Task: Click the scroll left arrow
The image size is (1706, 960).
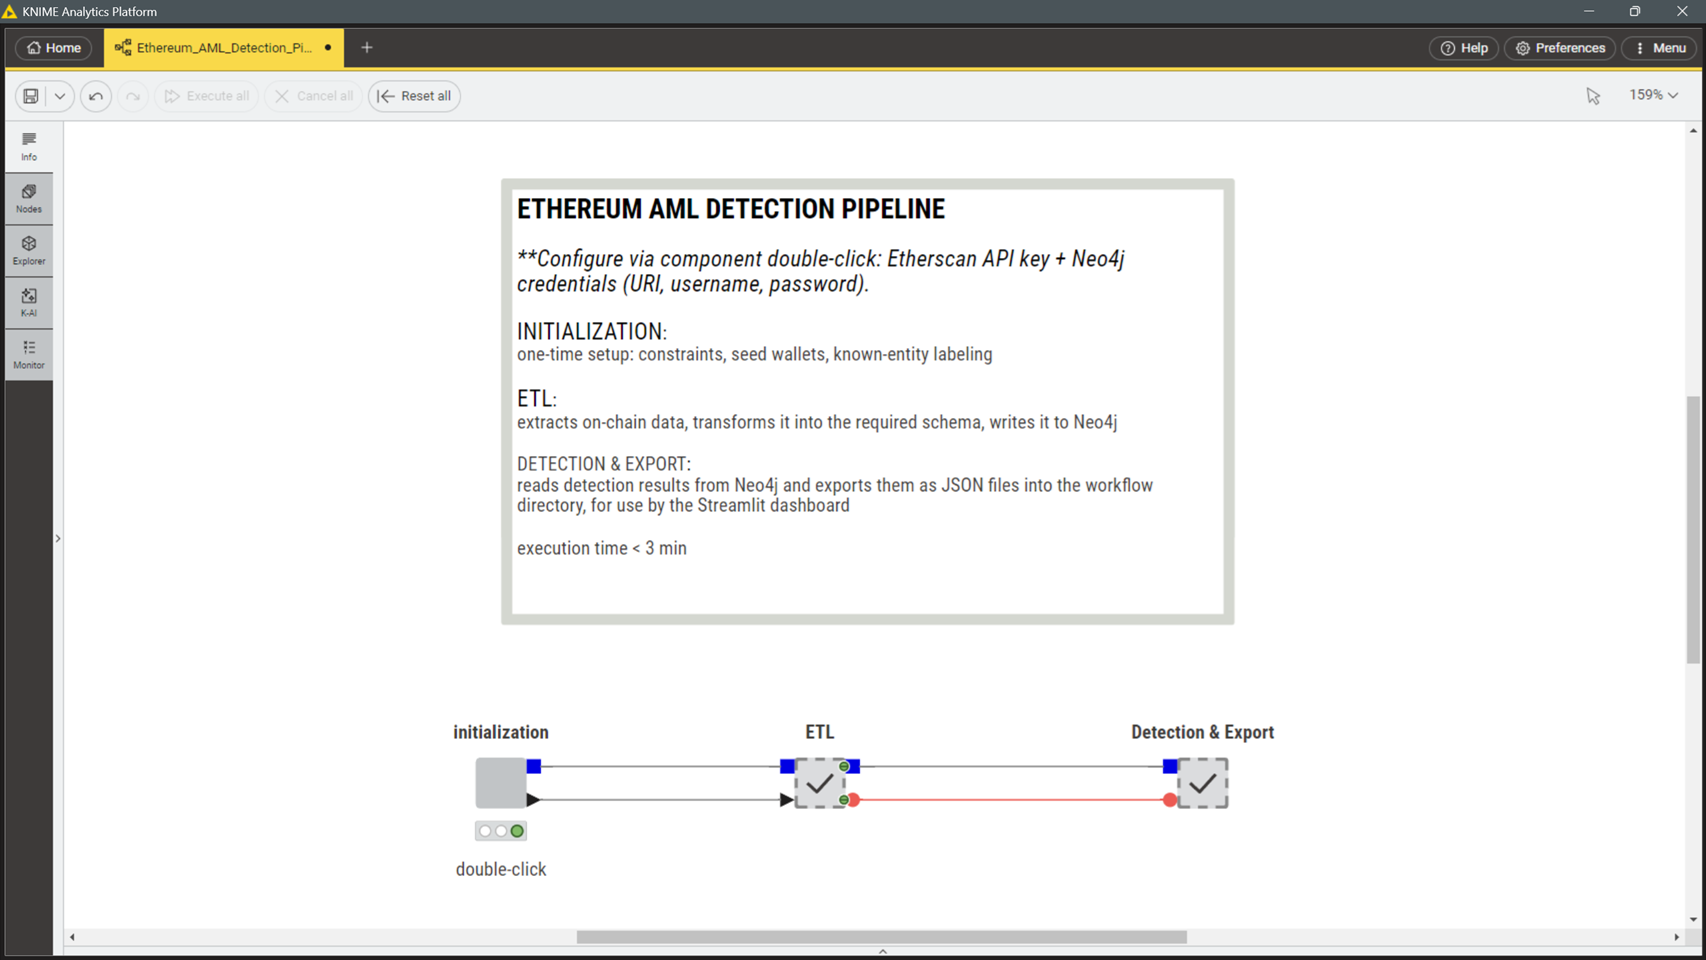Action: coord(72,937)
